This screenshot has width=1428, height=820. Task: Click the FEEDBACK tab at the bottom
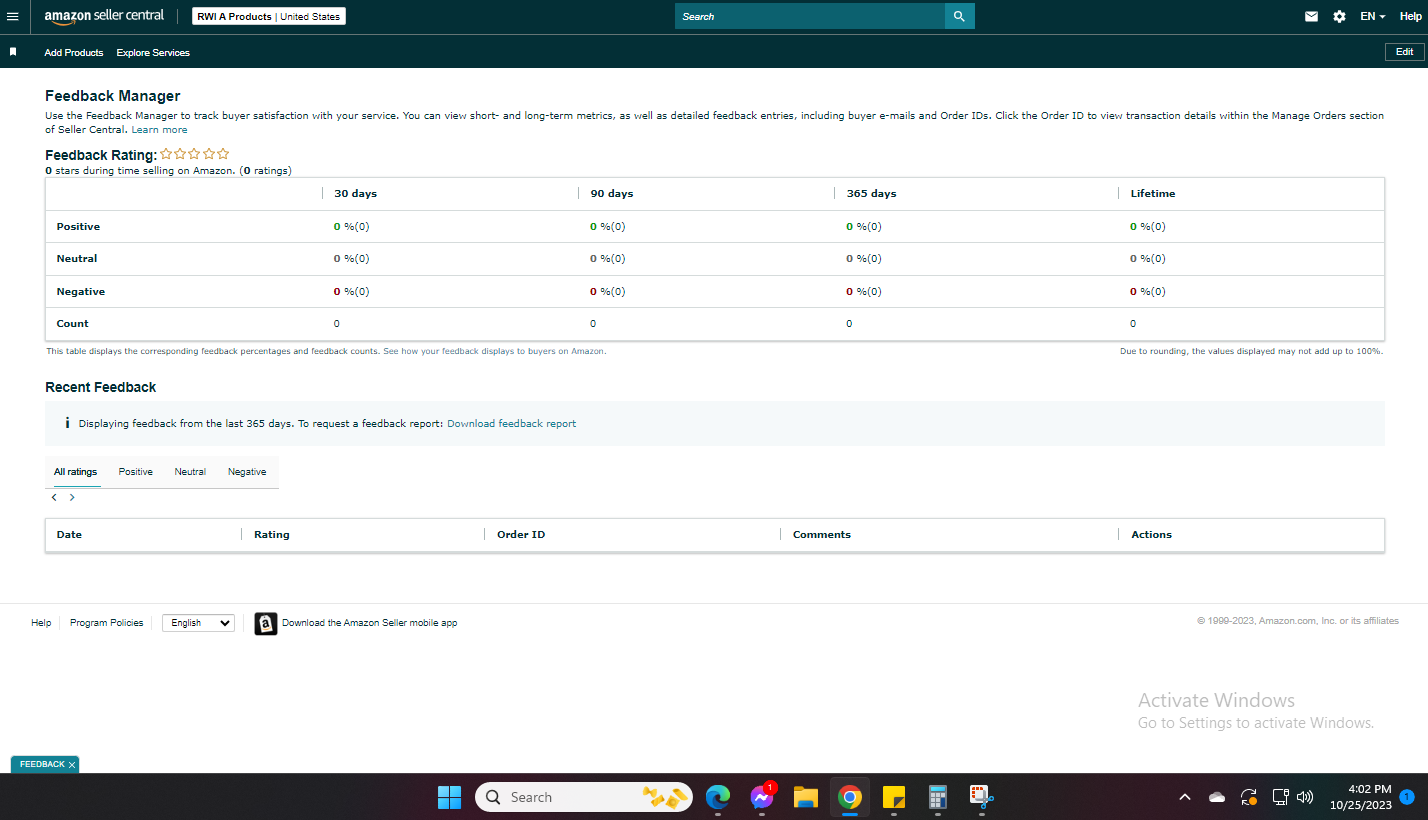(42, 765)
